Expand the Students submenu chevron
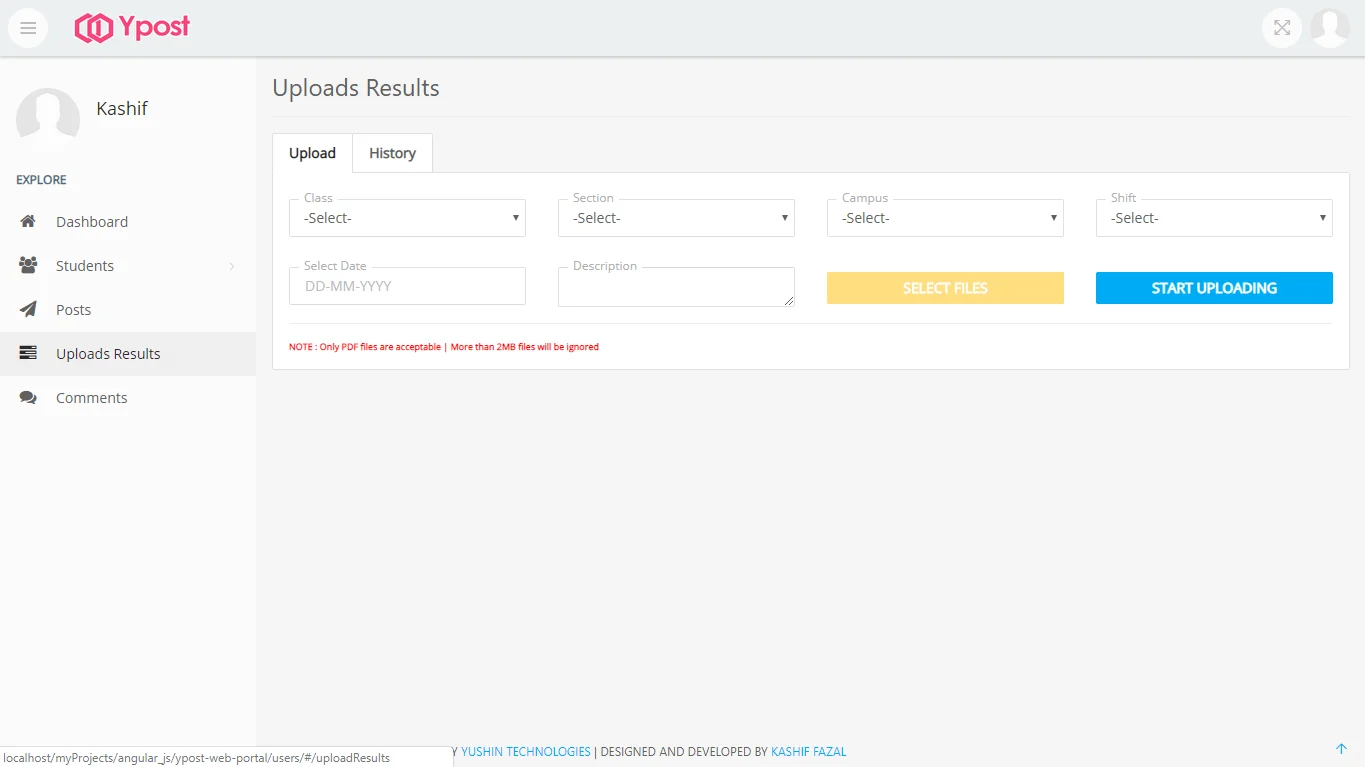The height and width of the screenshot is (767, 1365). 232,266
